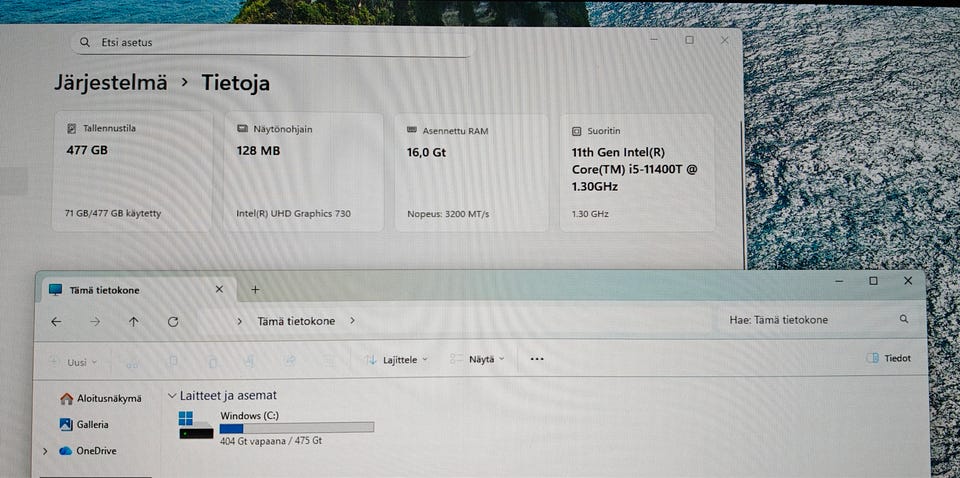
Task: Open the Suoritin processor card
Action: tap(637, 173)
